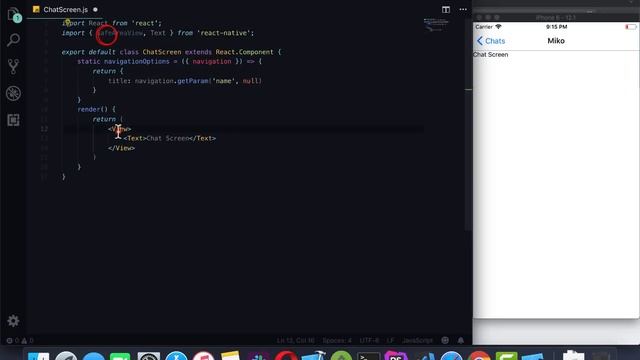Go back to Chats in the simulator
Image resolution: width=640 pixels, height=360 pixels.
point(491,41)
